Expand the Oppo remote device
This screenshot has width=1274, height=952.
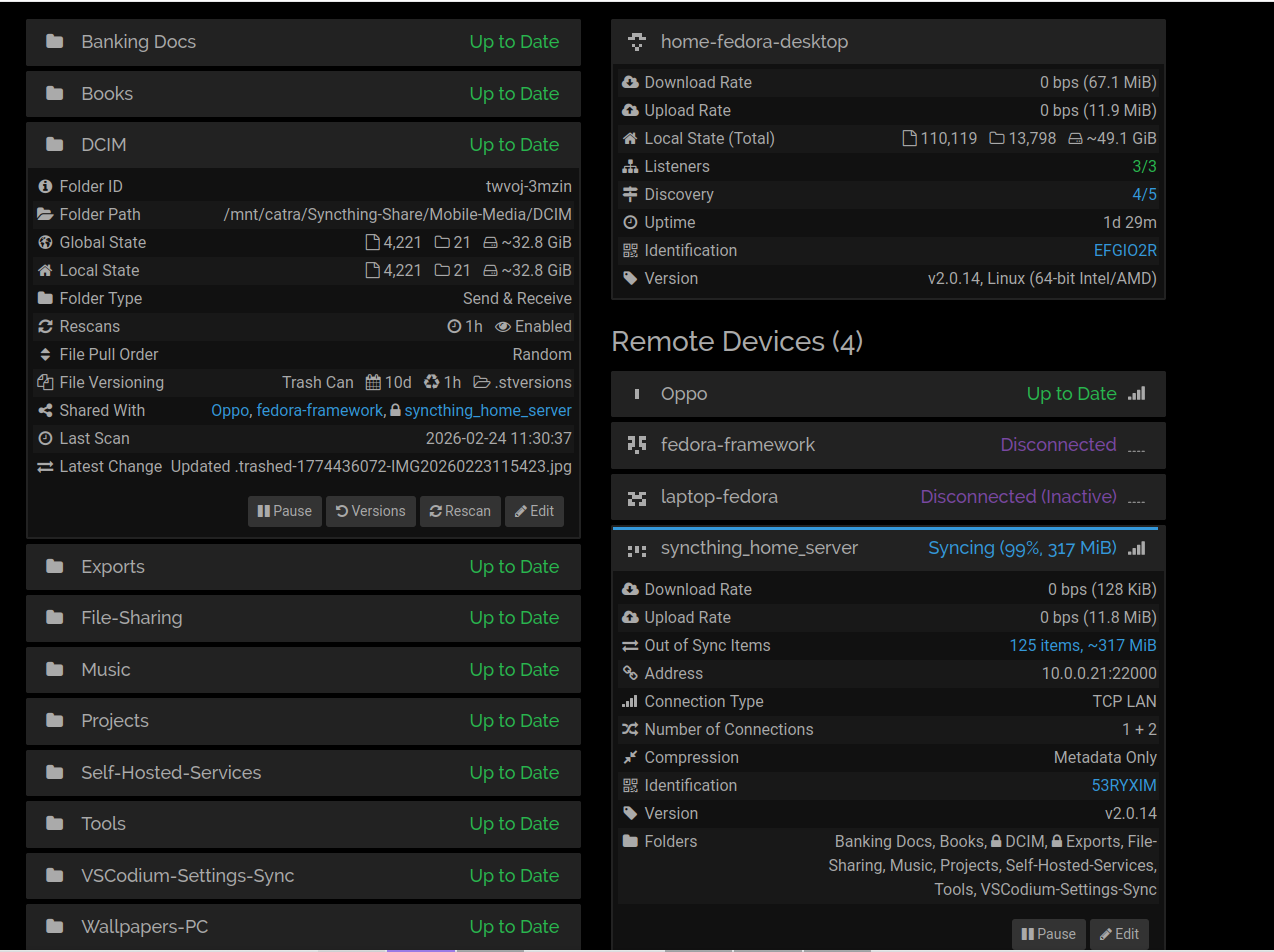coord(887,394)
